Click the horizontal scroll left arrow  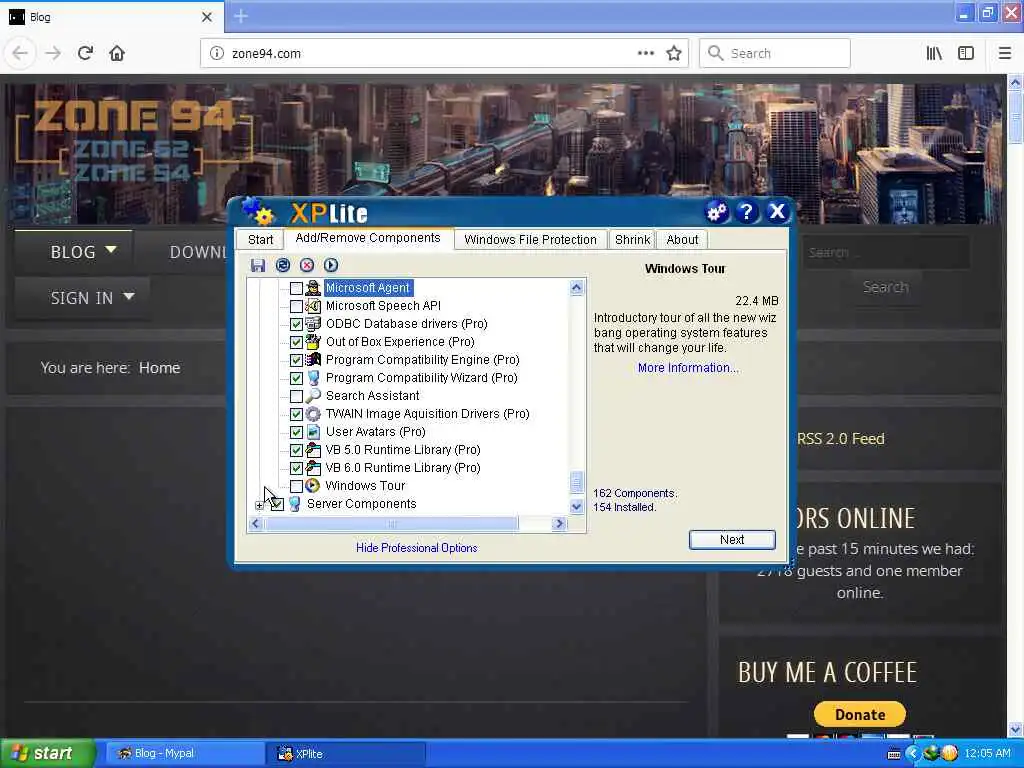pos(255,524)
